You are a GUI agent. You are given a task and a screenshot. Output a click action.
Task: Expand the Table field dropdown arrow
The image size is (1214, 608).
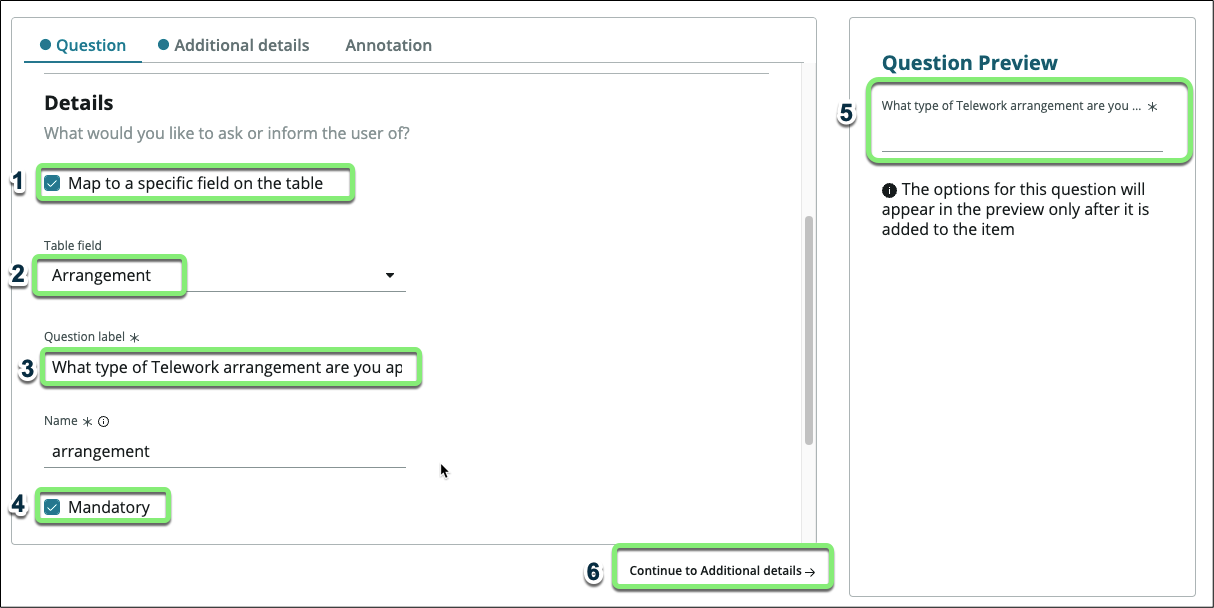[390, 276]
